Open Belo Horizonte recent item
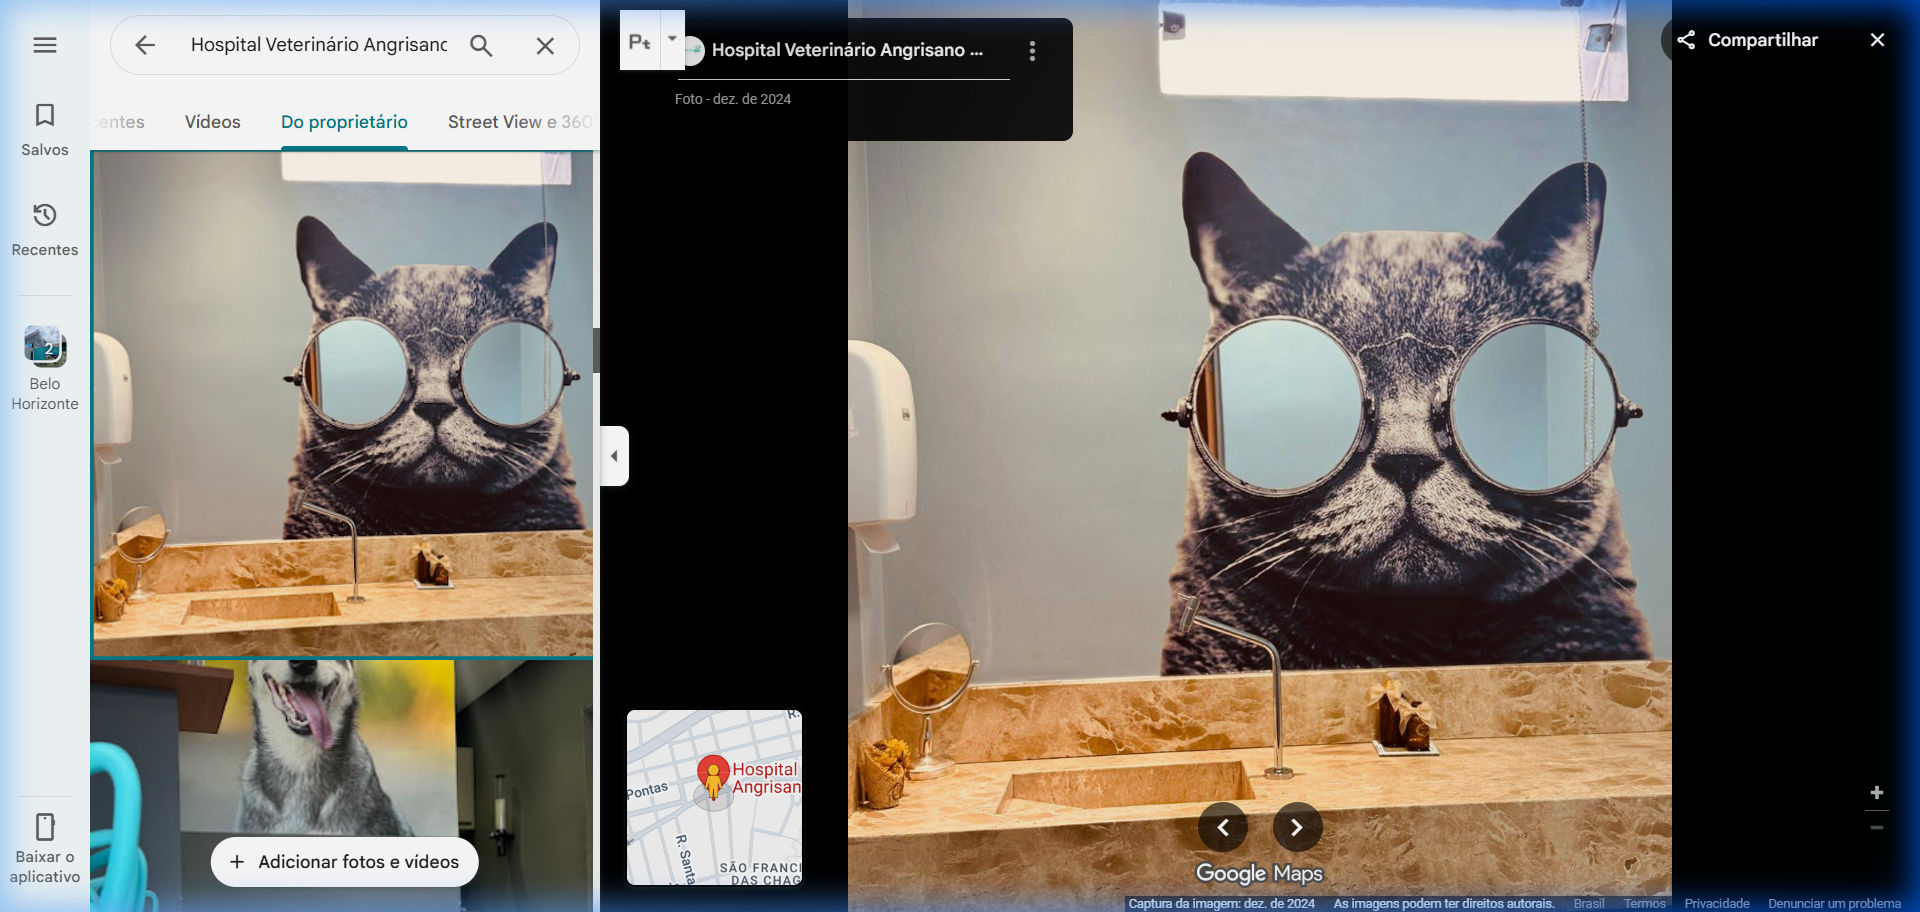Image resolution: width=1920 pixels, height=912 pixels. click(x=45, y=368)
